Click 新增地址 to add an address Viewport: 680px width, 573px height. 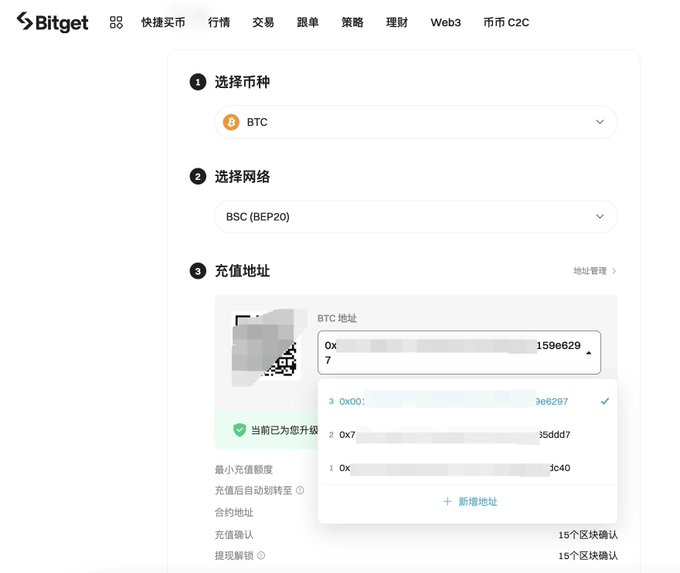pyautogui.click(x=477, y=501)
